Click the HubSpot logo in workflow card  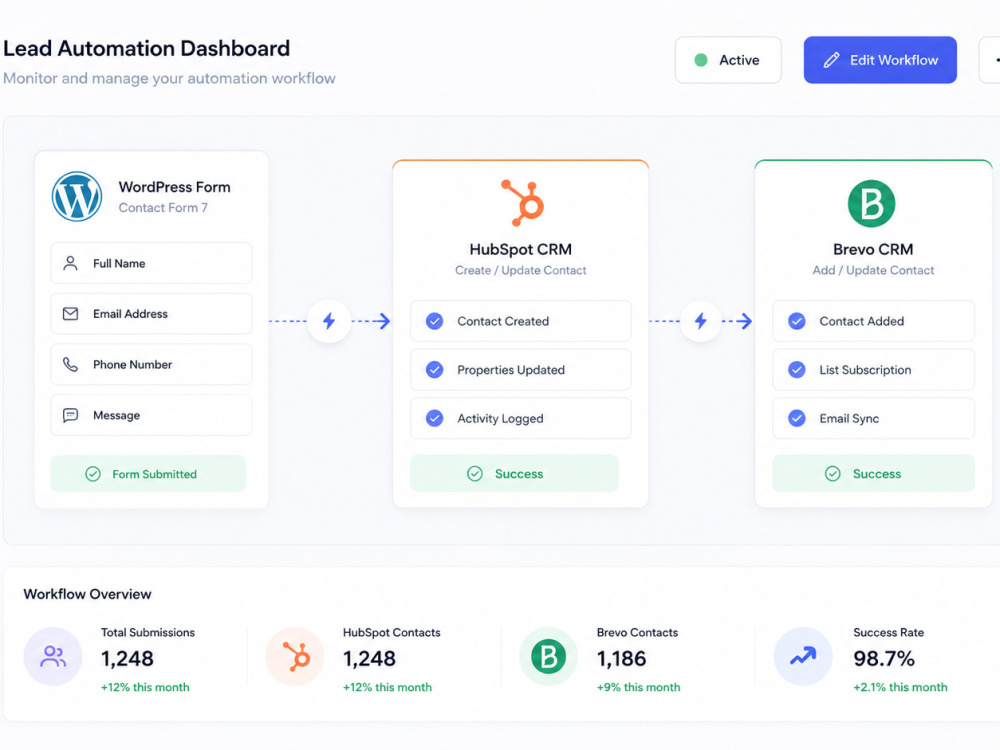pos(523,203)
